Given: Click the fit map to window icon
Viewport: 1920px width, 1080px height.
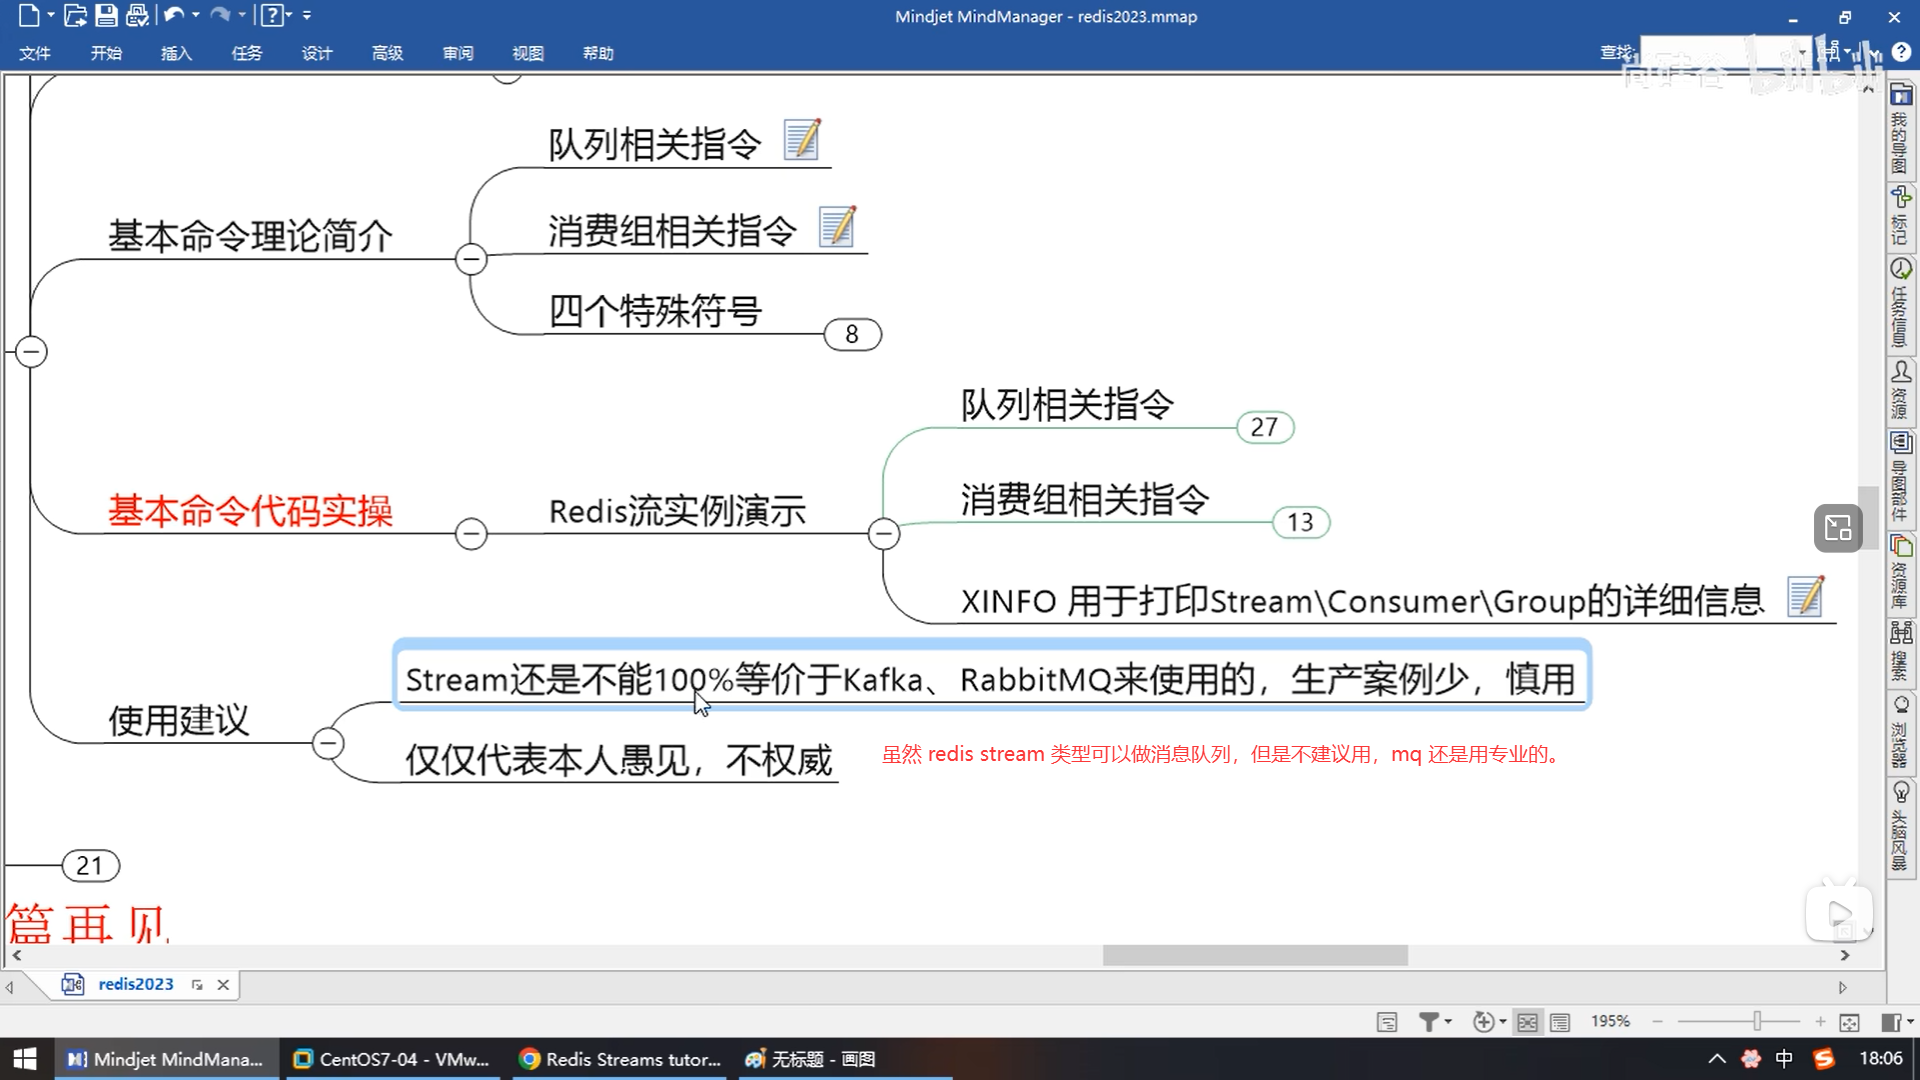Looking at the screenshot, I should pos(1849,1021).
